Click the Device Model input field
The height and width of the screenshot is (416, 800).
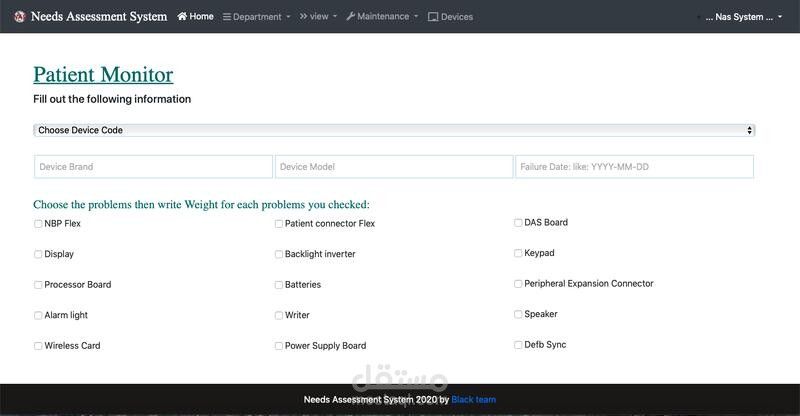[x=394, y=167]
